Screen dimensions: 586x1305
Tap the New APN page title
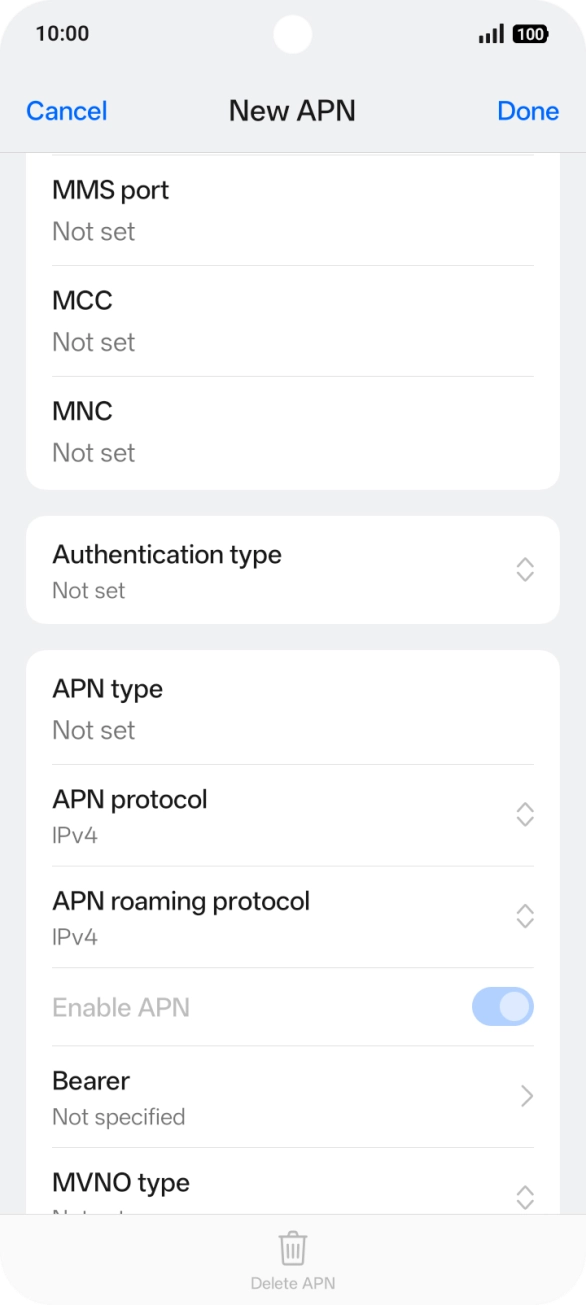(292, 111)
